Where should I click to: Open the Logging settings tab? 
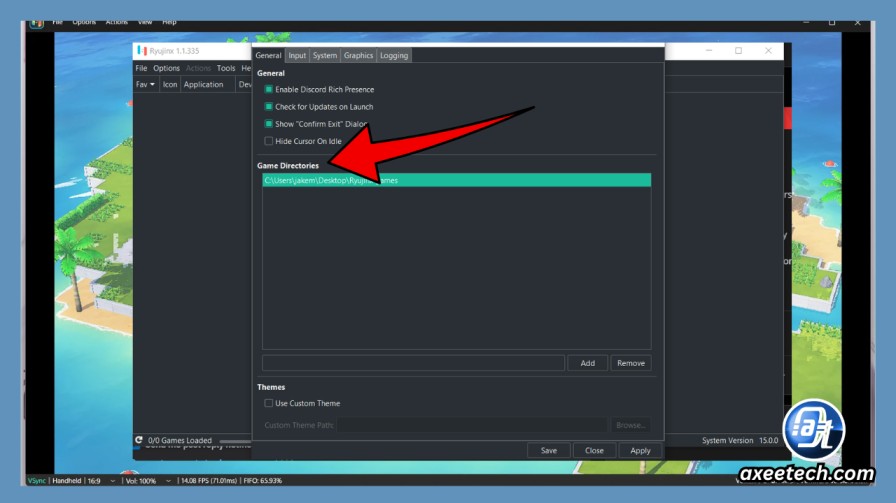click(394, 55)
